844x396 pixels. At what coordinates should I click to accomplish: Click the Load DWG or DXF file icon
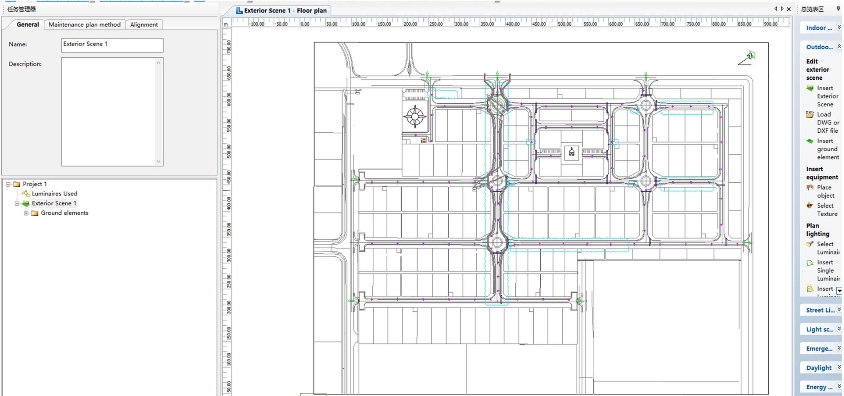click(x=810, y=115)
